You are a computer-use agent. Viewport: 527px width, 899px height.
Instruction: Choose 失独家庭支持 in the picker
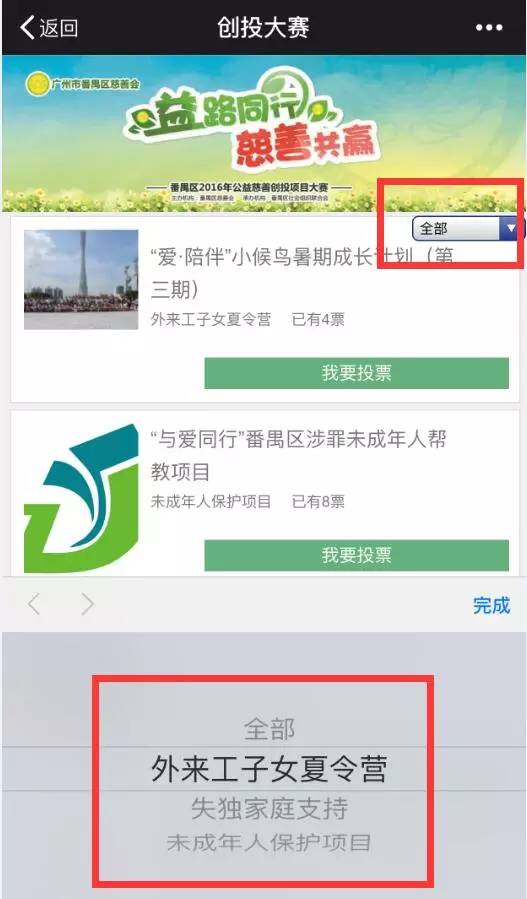coord(269,808)
